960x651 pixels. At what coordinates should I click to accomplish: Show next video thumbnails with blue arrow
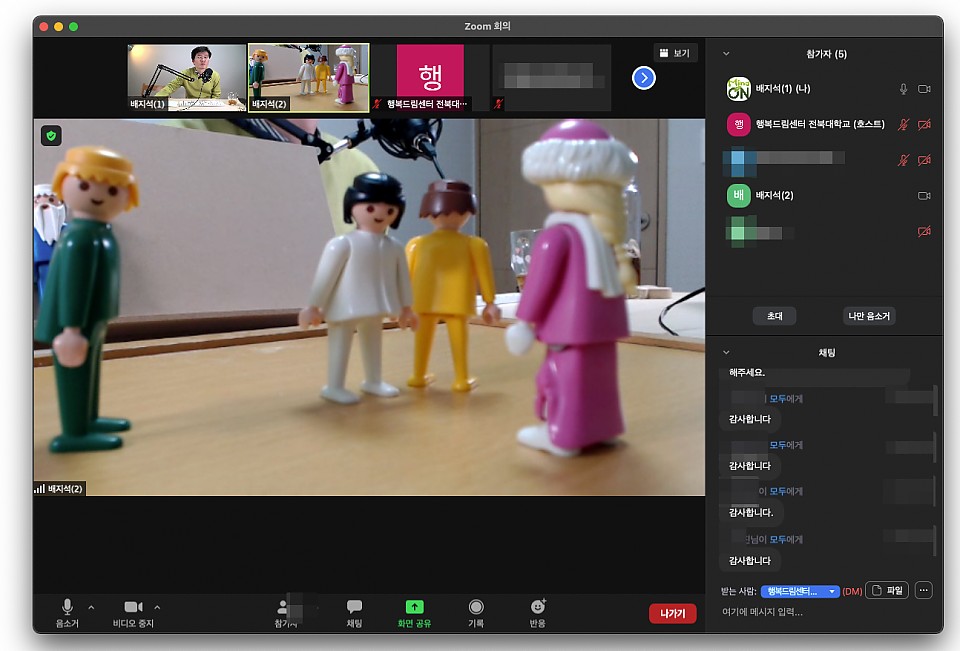[x=644, y=77]
